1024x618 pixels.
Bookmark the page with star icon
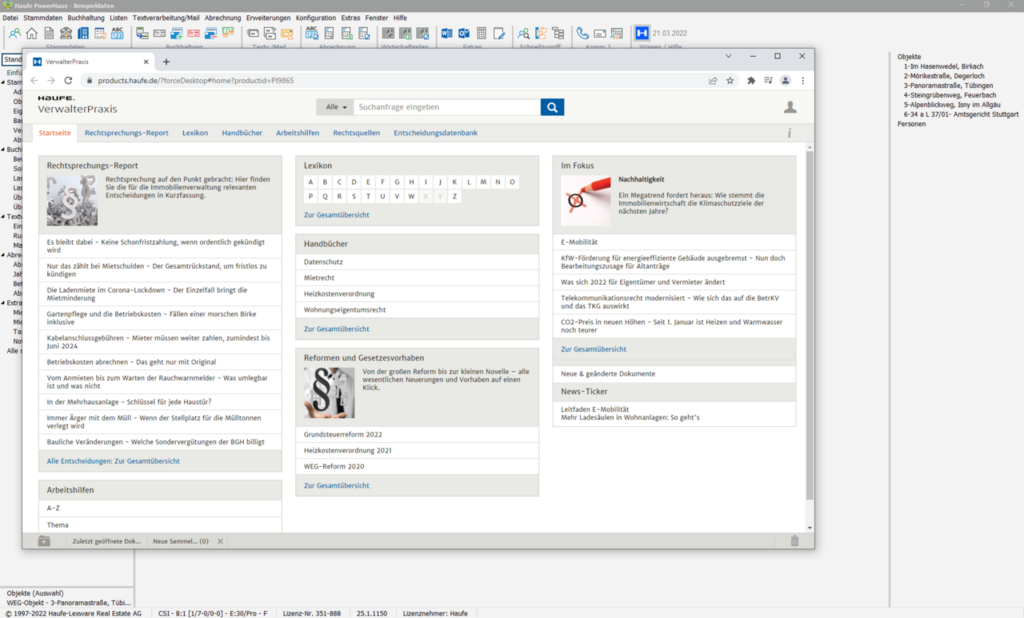click(730, 80)
